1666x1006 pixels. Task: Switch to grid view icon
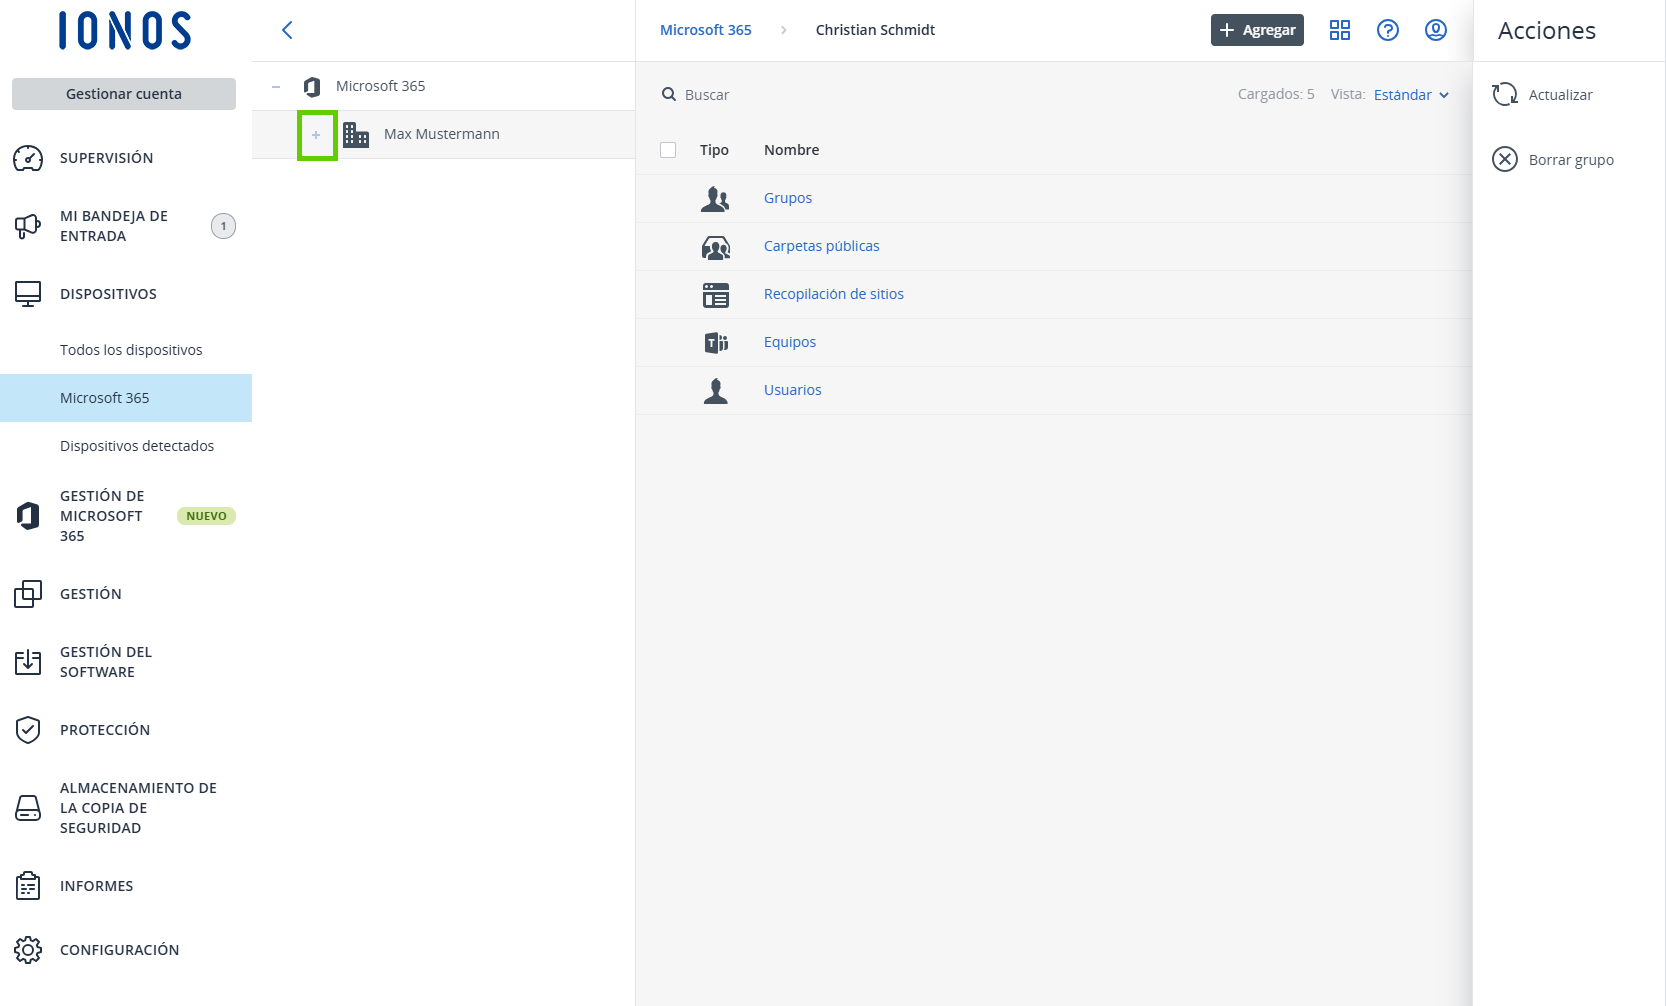tap(1339, 30)
